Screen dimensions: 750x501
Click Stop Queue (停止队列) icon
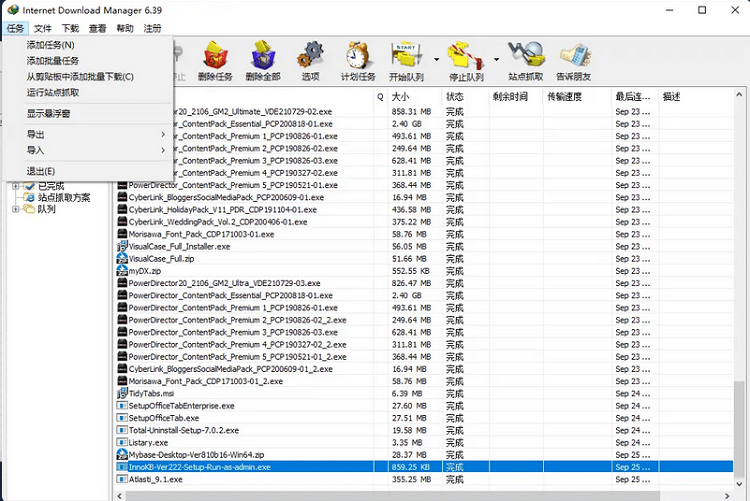point(465,60)
